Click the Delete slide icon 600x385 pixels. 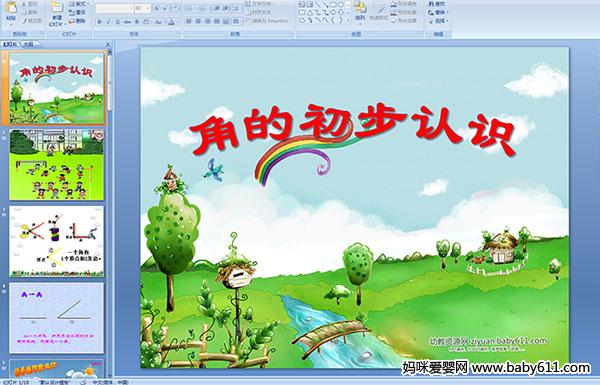[77, 21]
